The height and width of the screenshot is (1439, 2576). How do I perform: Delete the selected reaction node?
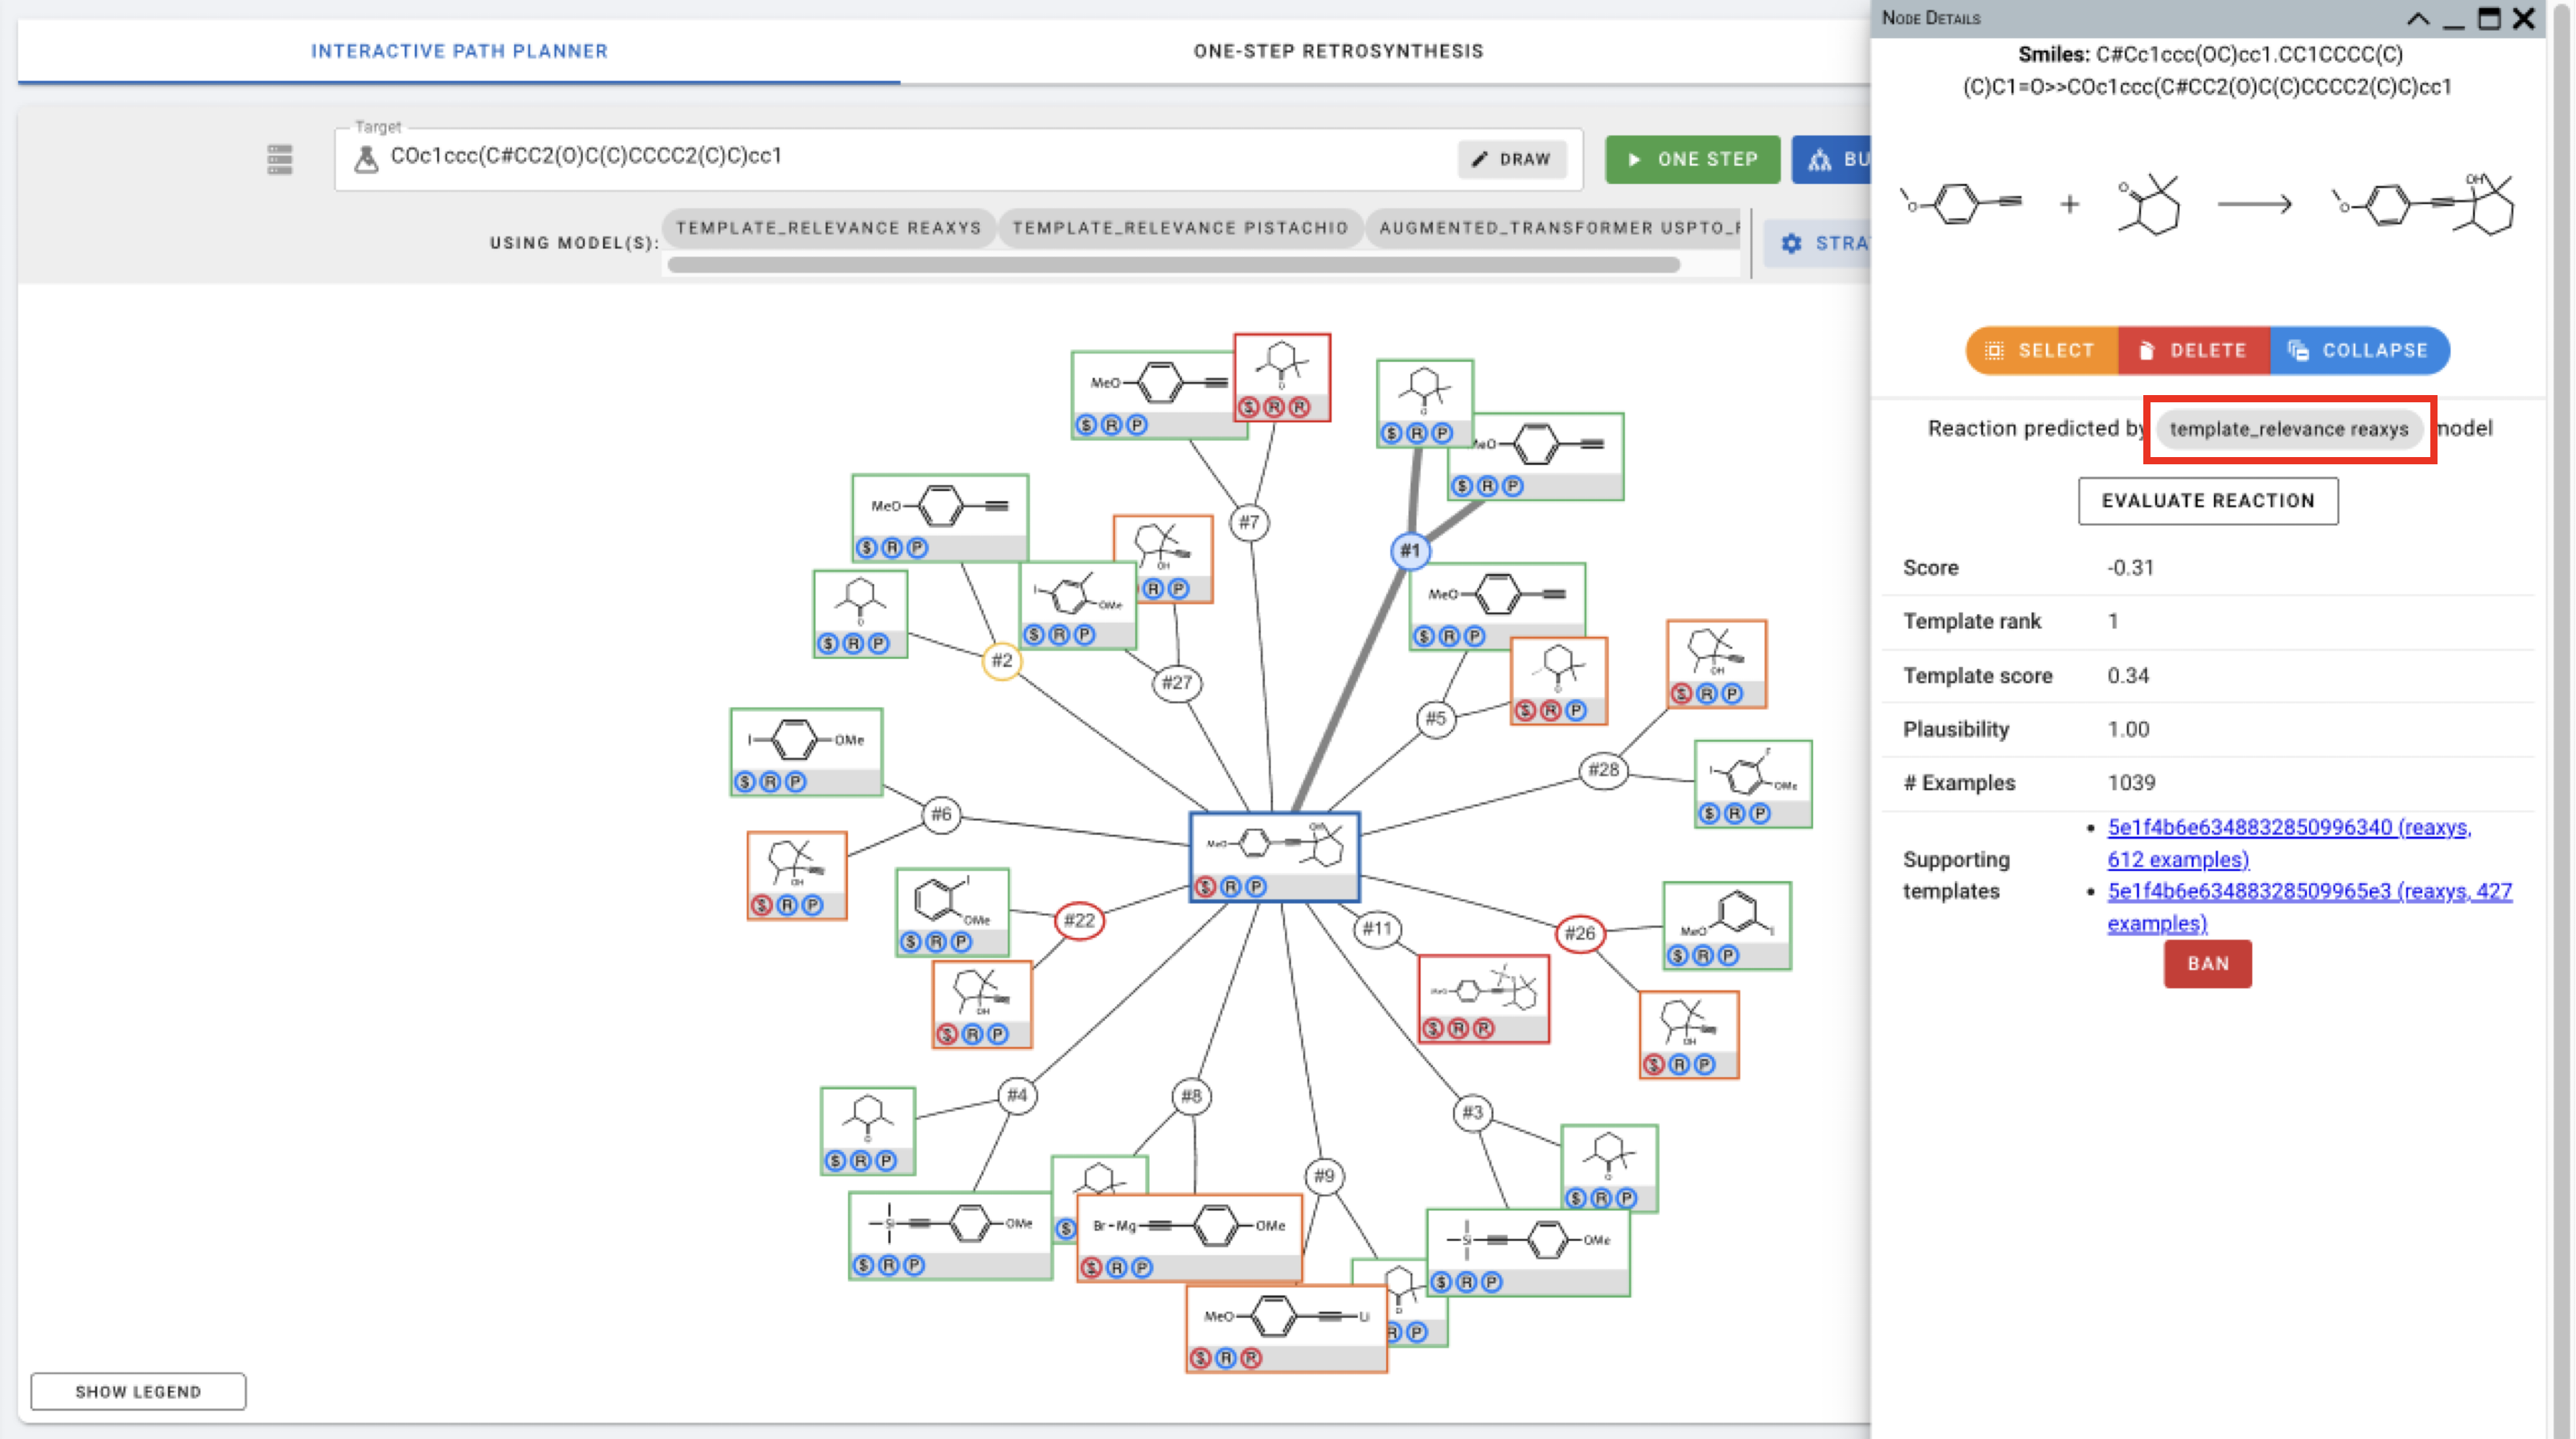pyautogui.click(x=2194, y=350)
